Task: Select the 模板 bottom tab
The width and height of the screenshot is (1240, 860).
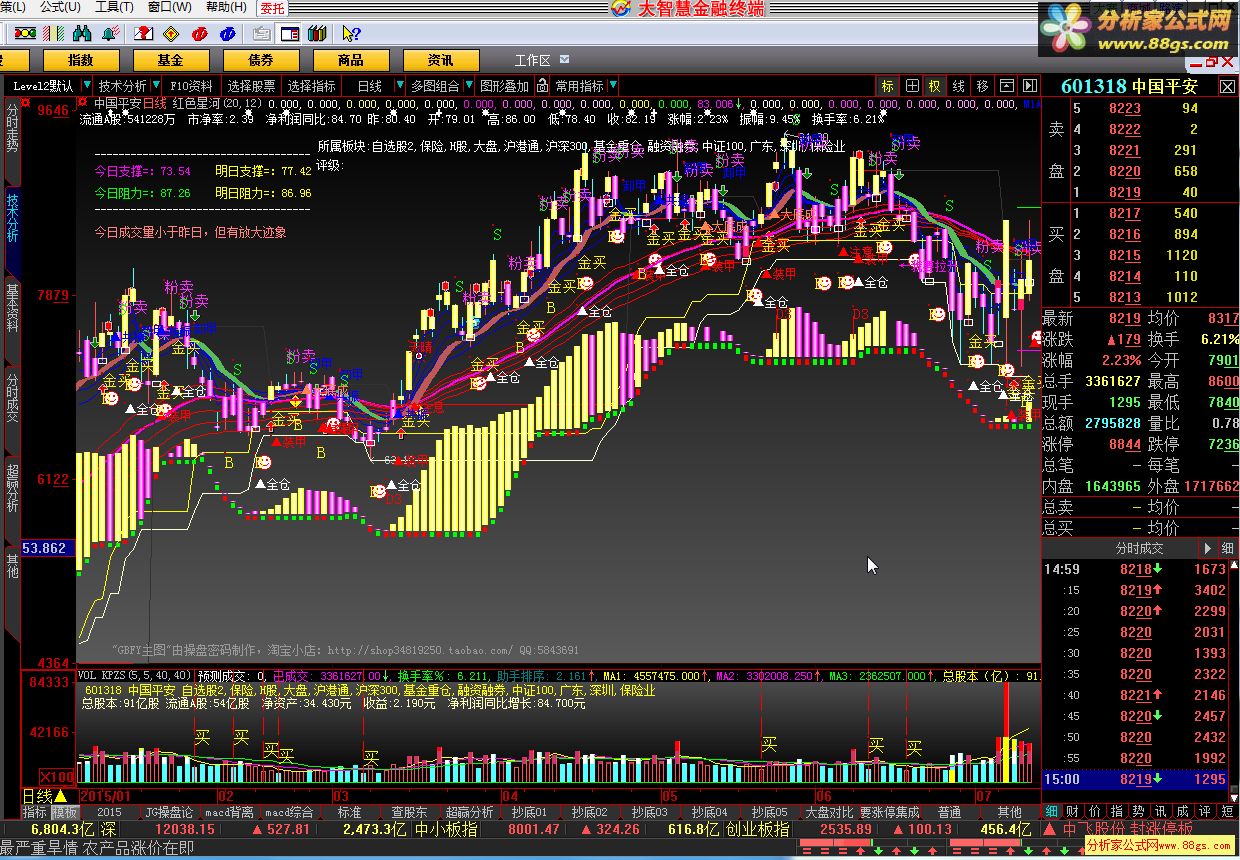Action: (65, 812)
